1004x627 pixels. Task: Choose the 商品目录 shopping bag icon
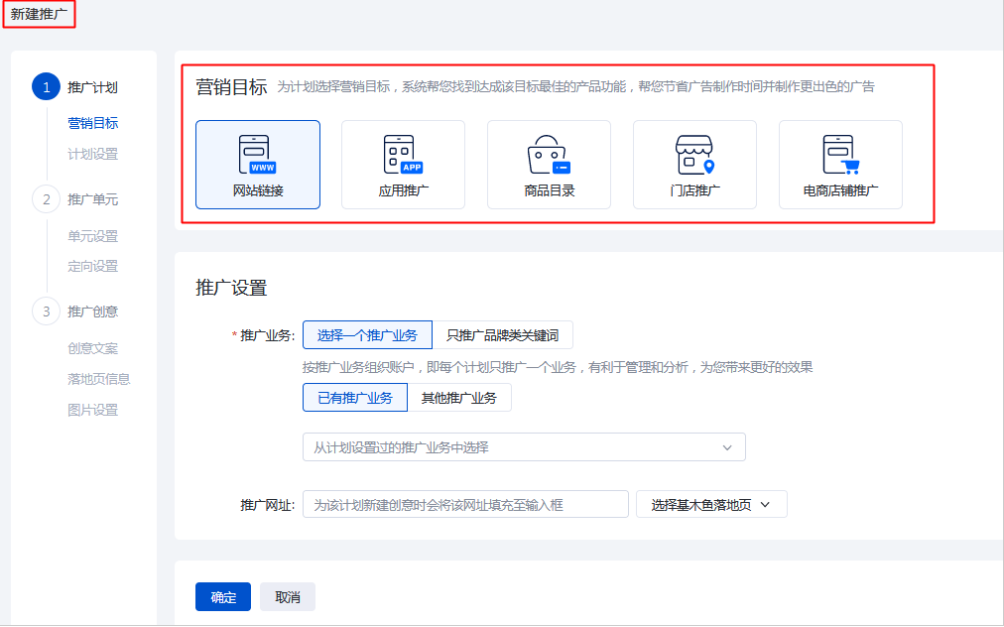[549, 165]
